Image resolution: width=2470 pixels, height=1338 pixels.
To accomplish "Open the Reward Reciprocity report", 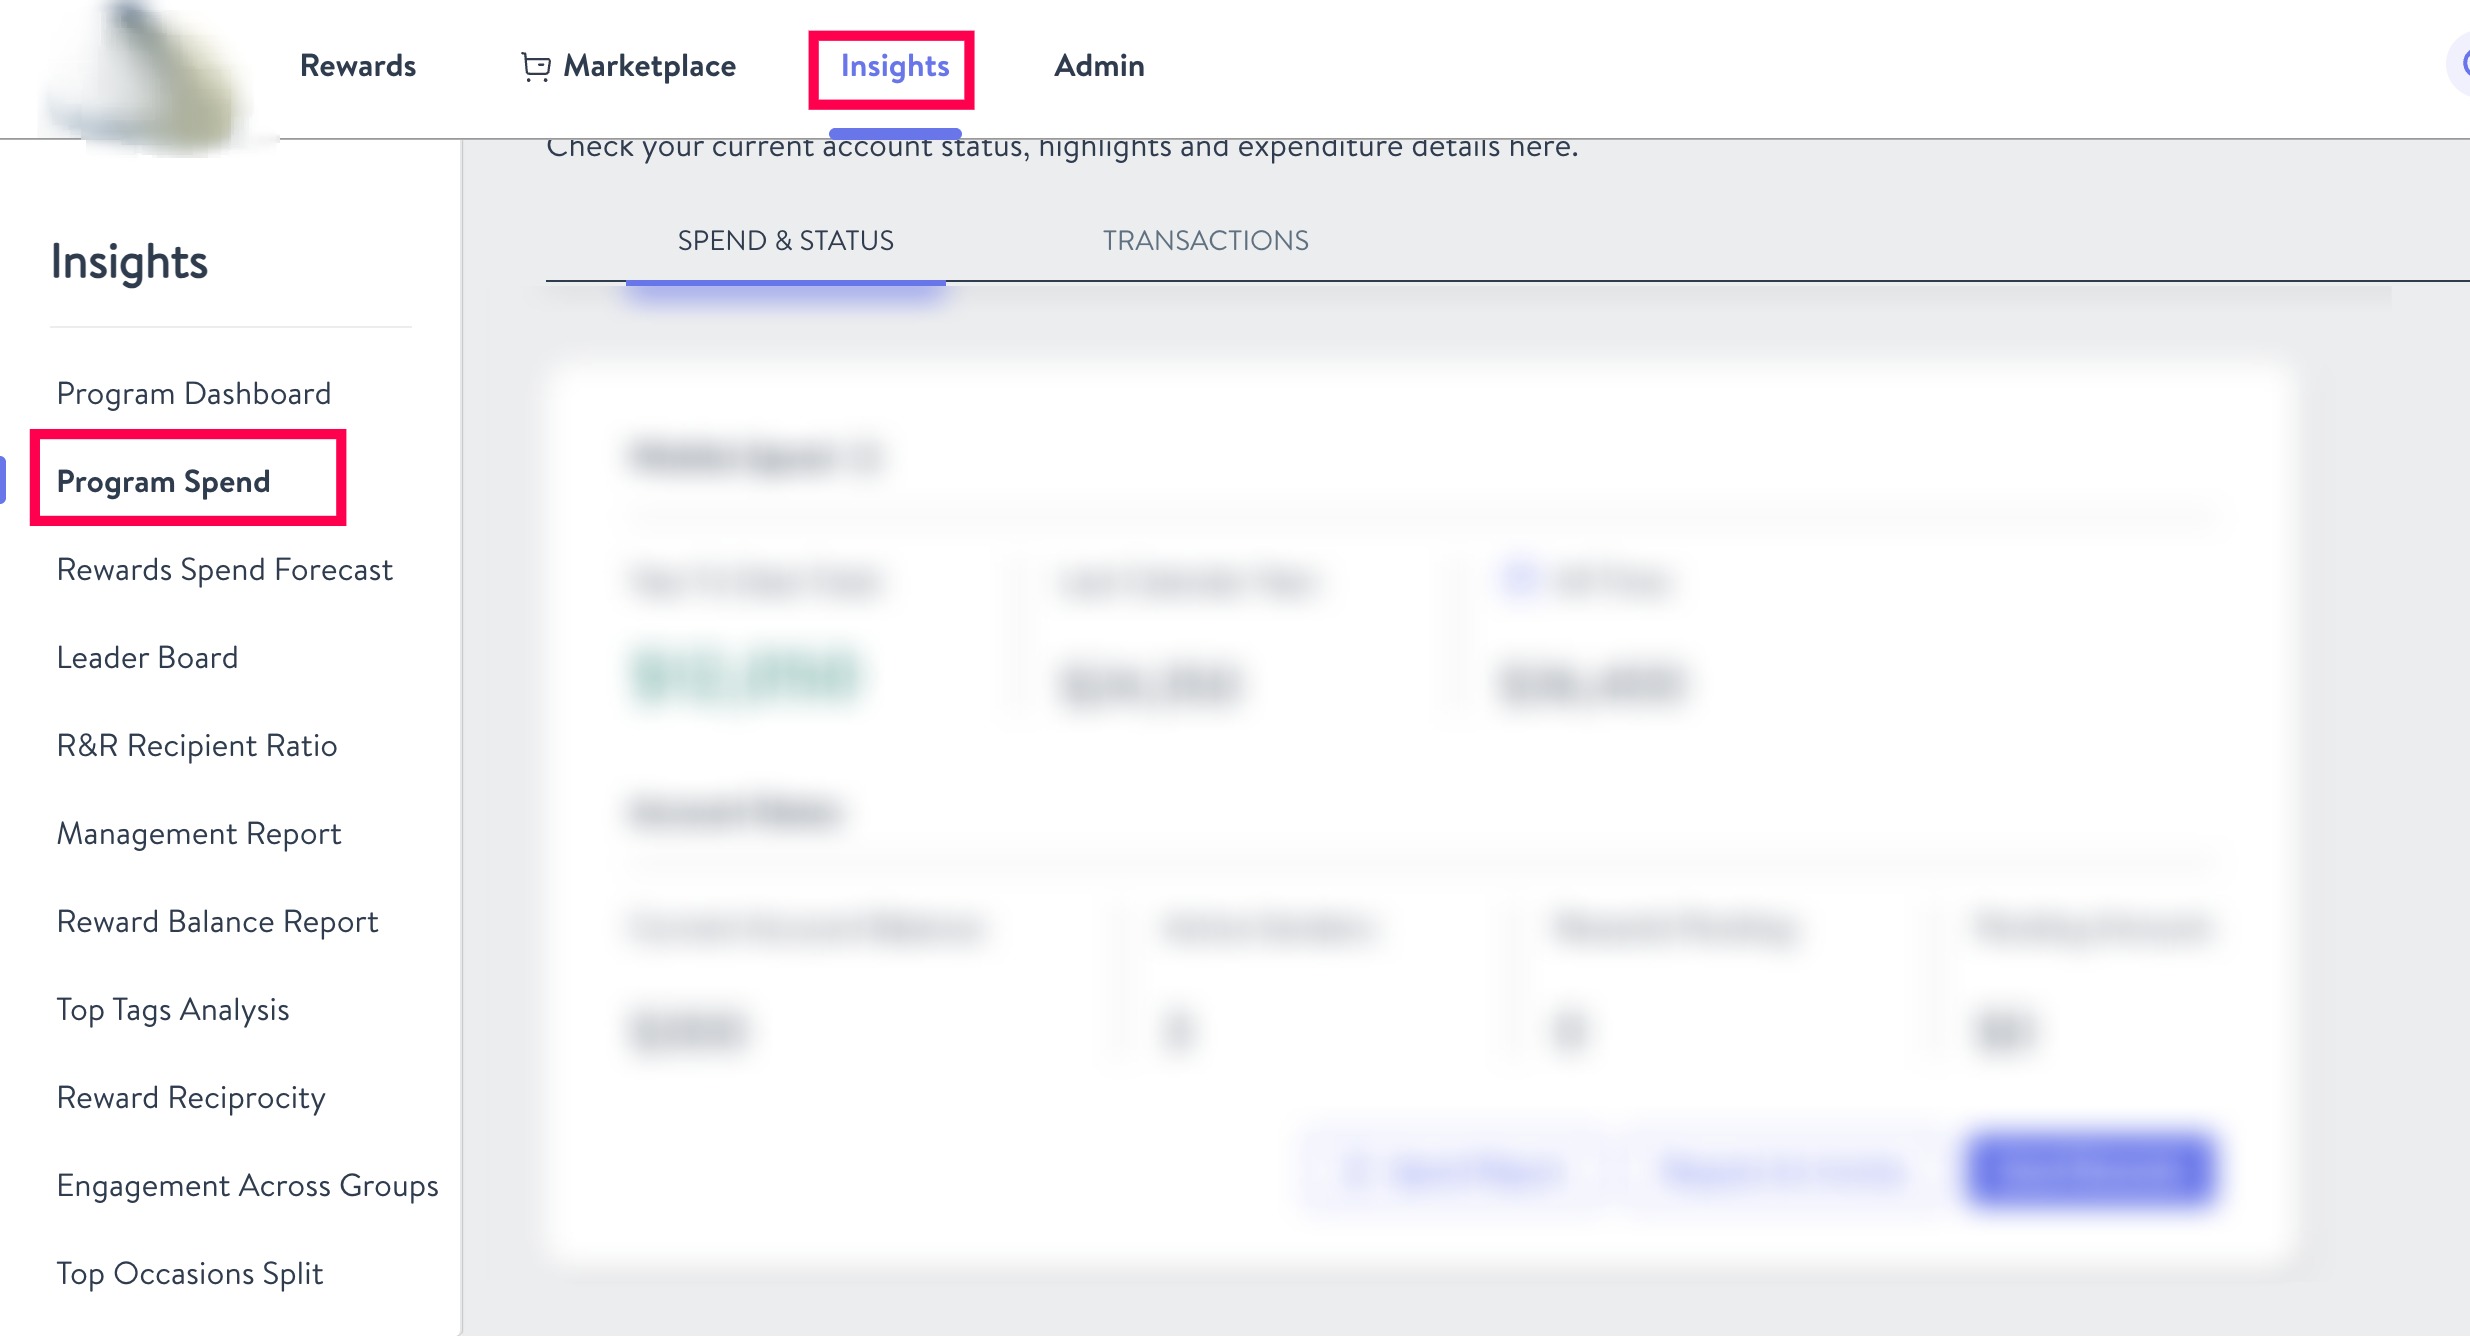I will [x=190, y=1098].
